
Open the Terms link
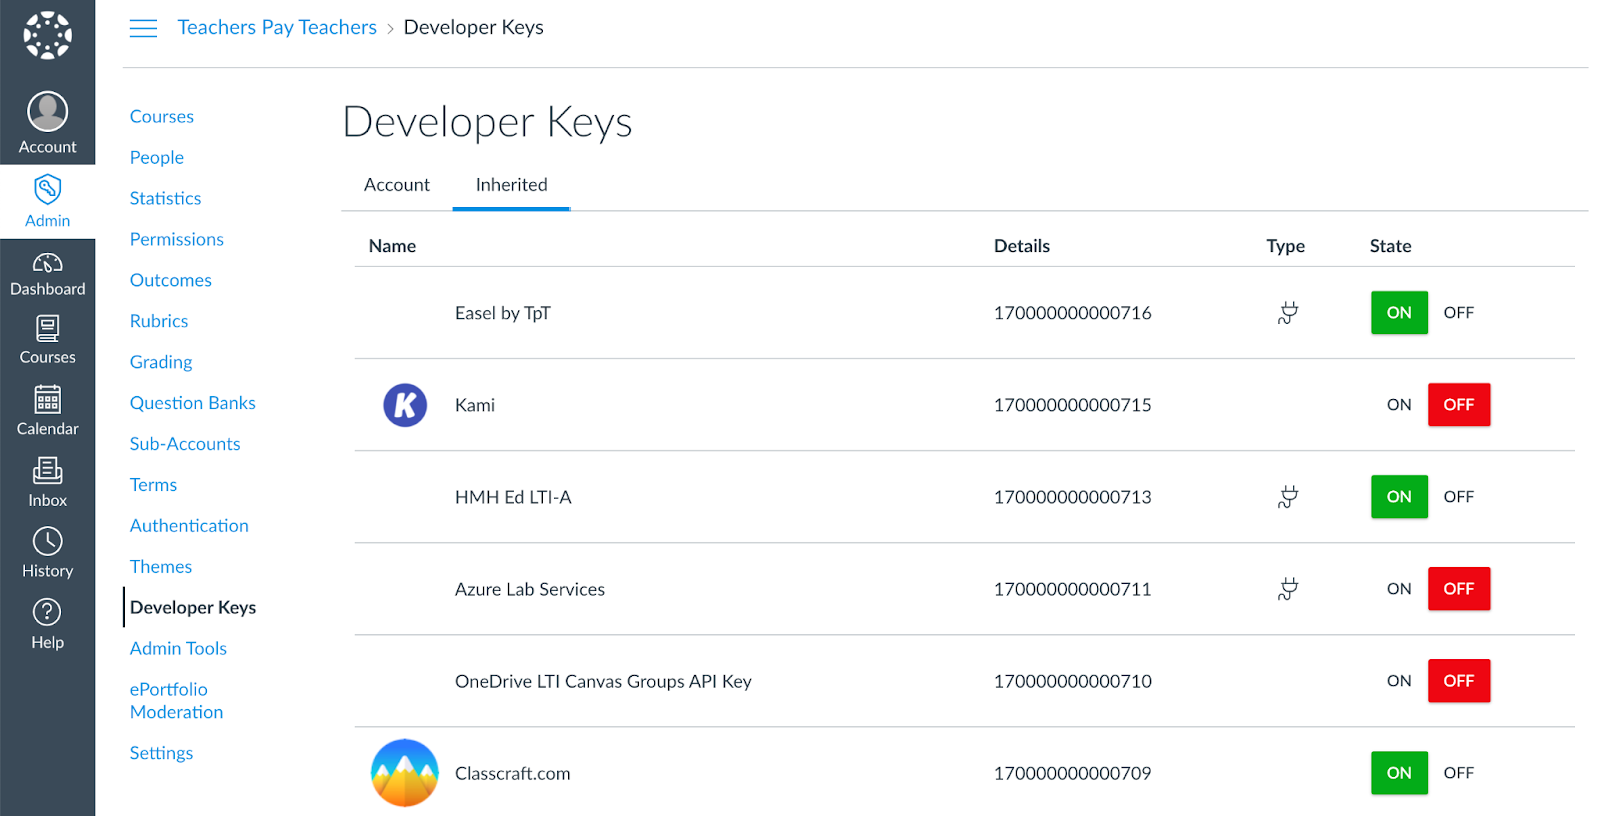[x=153, y=485]
